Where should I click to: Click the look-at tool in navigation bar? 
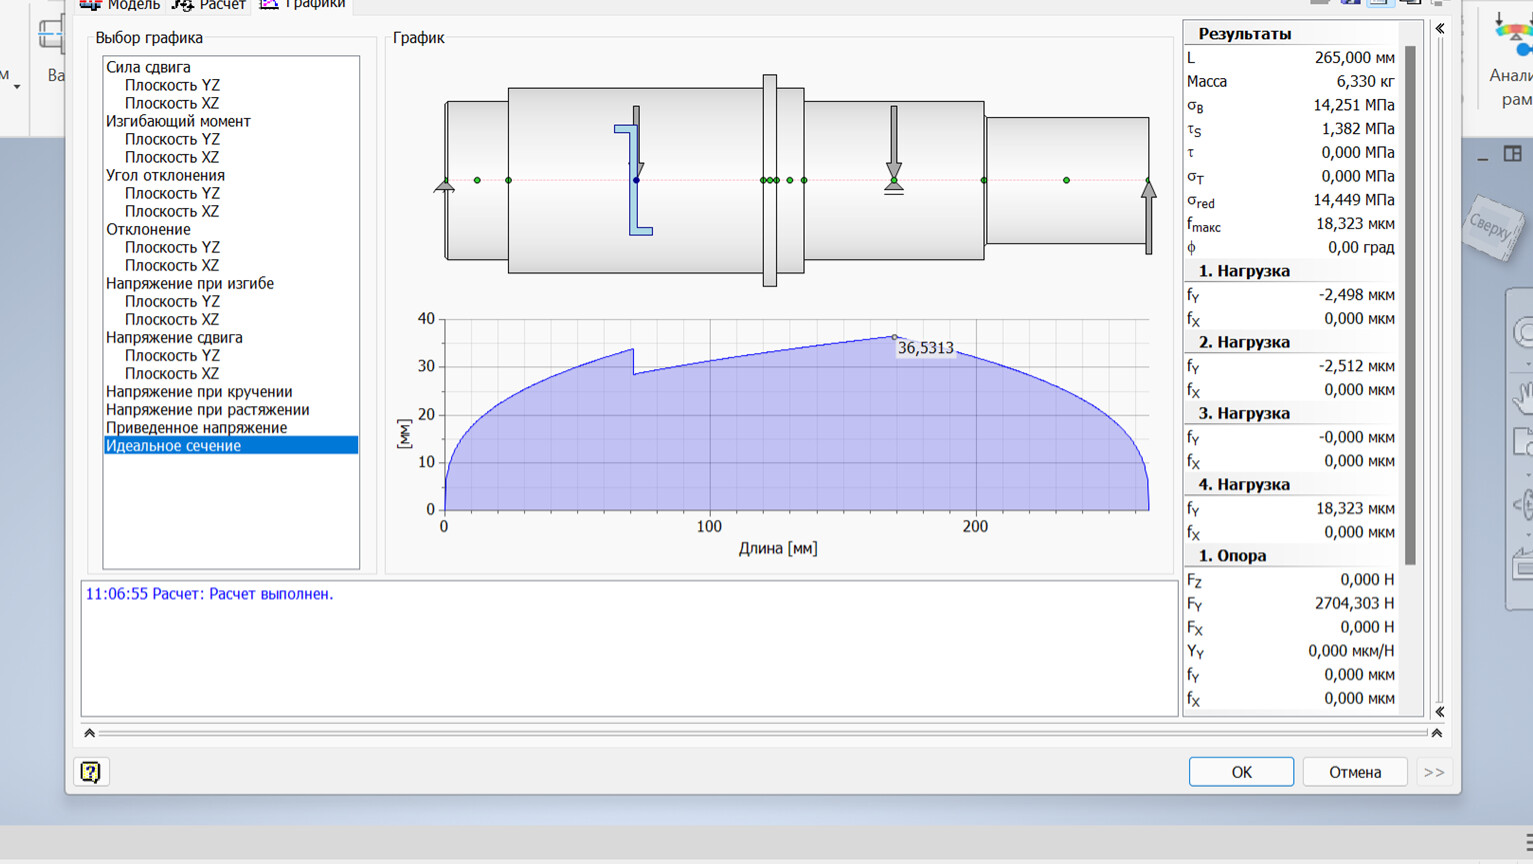pyautogui.click(x=1522, y=566)
